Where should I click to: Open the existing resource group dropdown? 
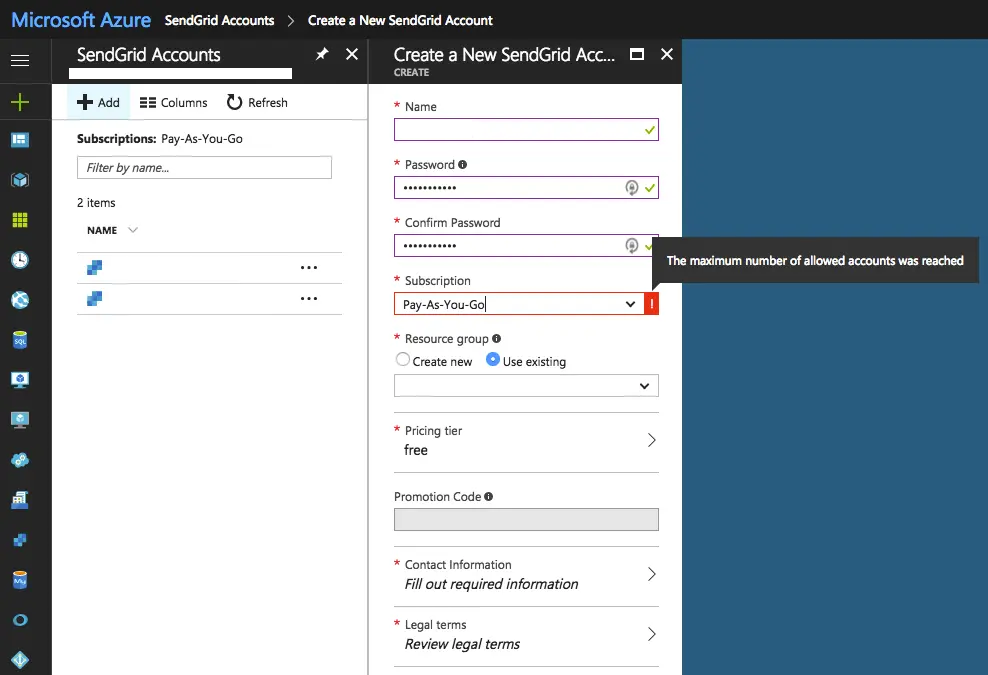click(526, 386)
